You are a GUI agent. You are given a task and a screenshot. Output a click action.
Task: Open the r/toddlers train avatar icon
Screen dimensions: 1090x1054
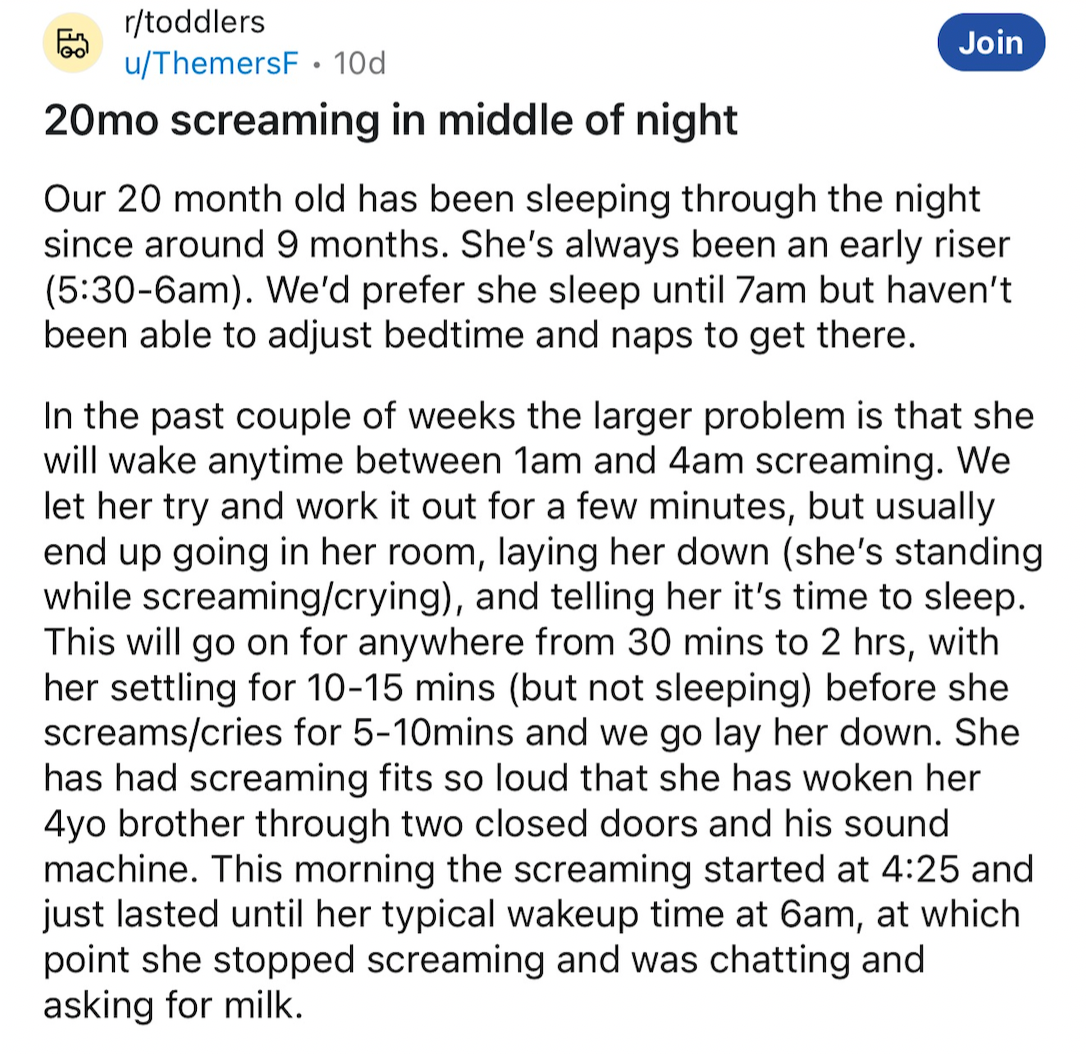[73, 42]
